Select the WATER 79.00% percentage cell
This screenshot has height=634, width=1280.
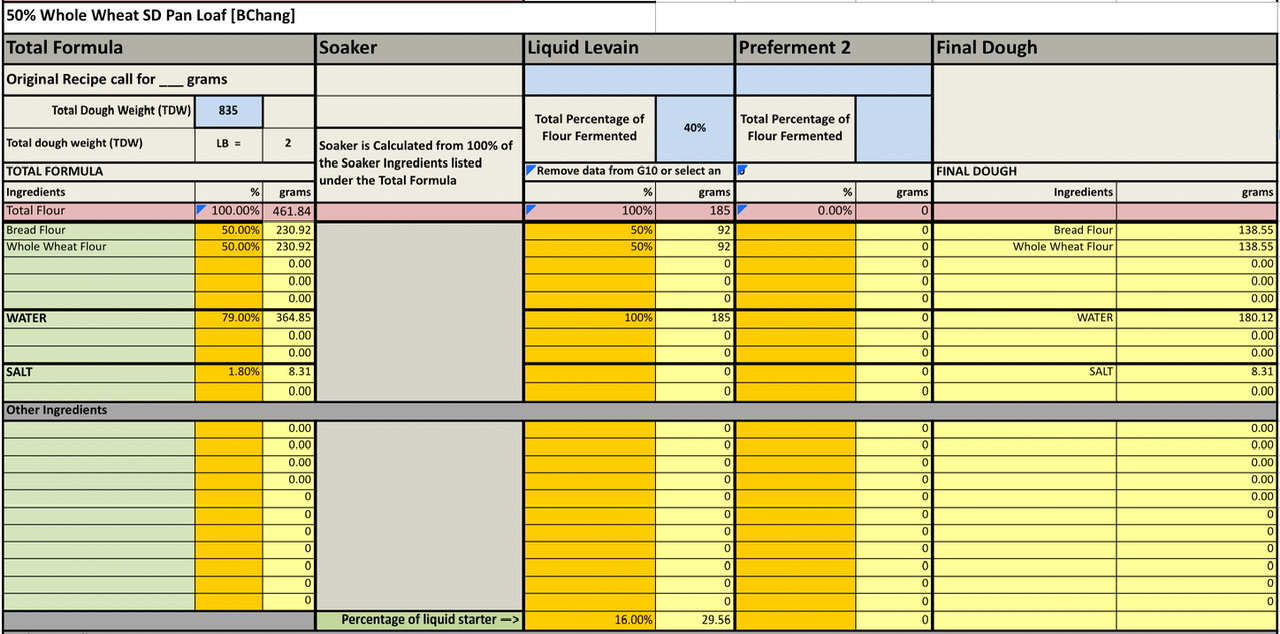coord(229,318)
